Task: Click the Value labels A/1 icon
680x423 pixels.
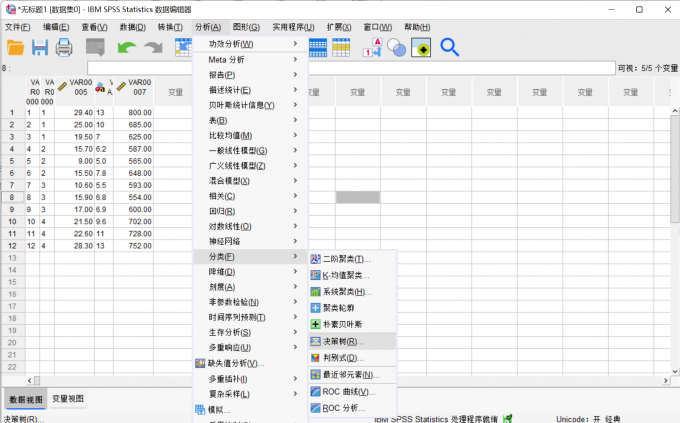Action: pyautogui.click(x=373, y=47)
